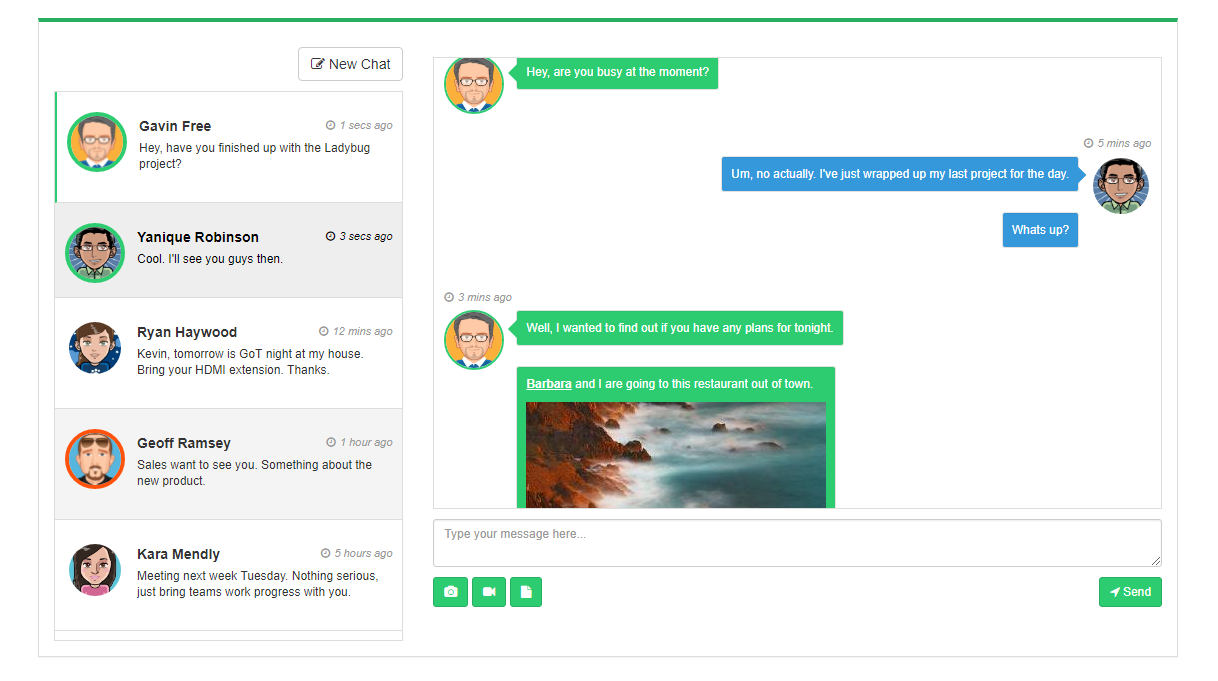Open the compose pencil icon in New Chat
Image resolution: width=1218 pixels, height=681 pixels.
click(x=318, y=63)
